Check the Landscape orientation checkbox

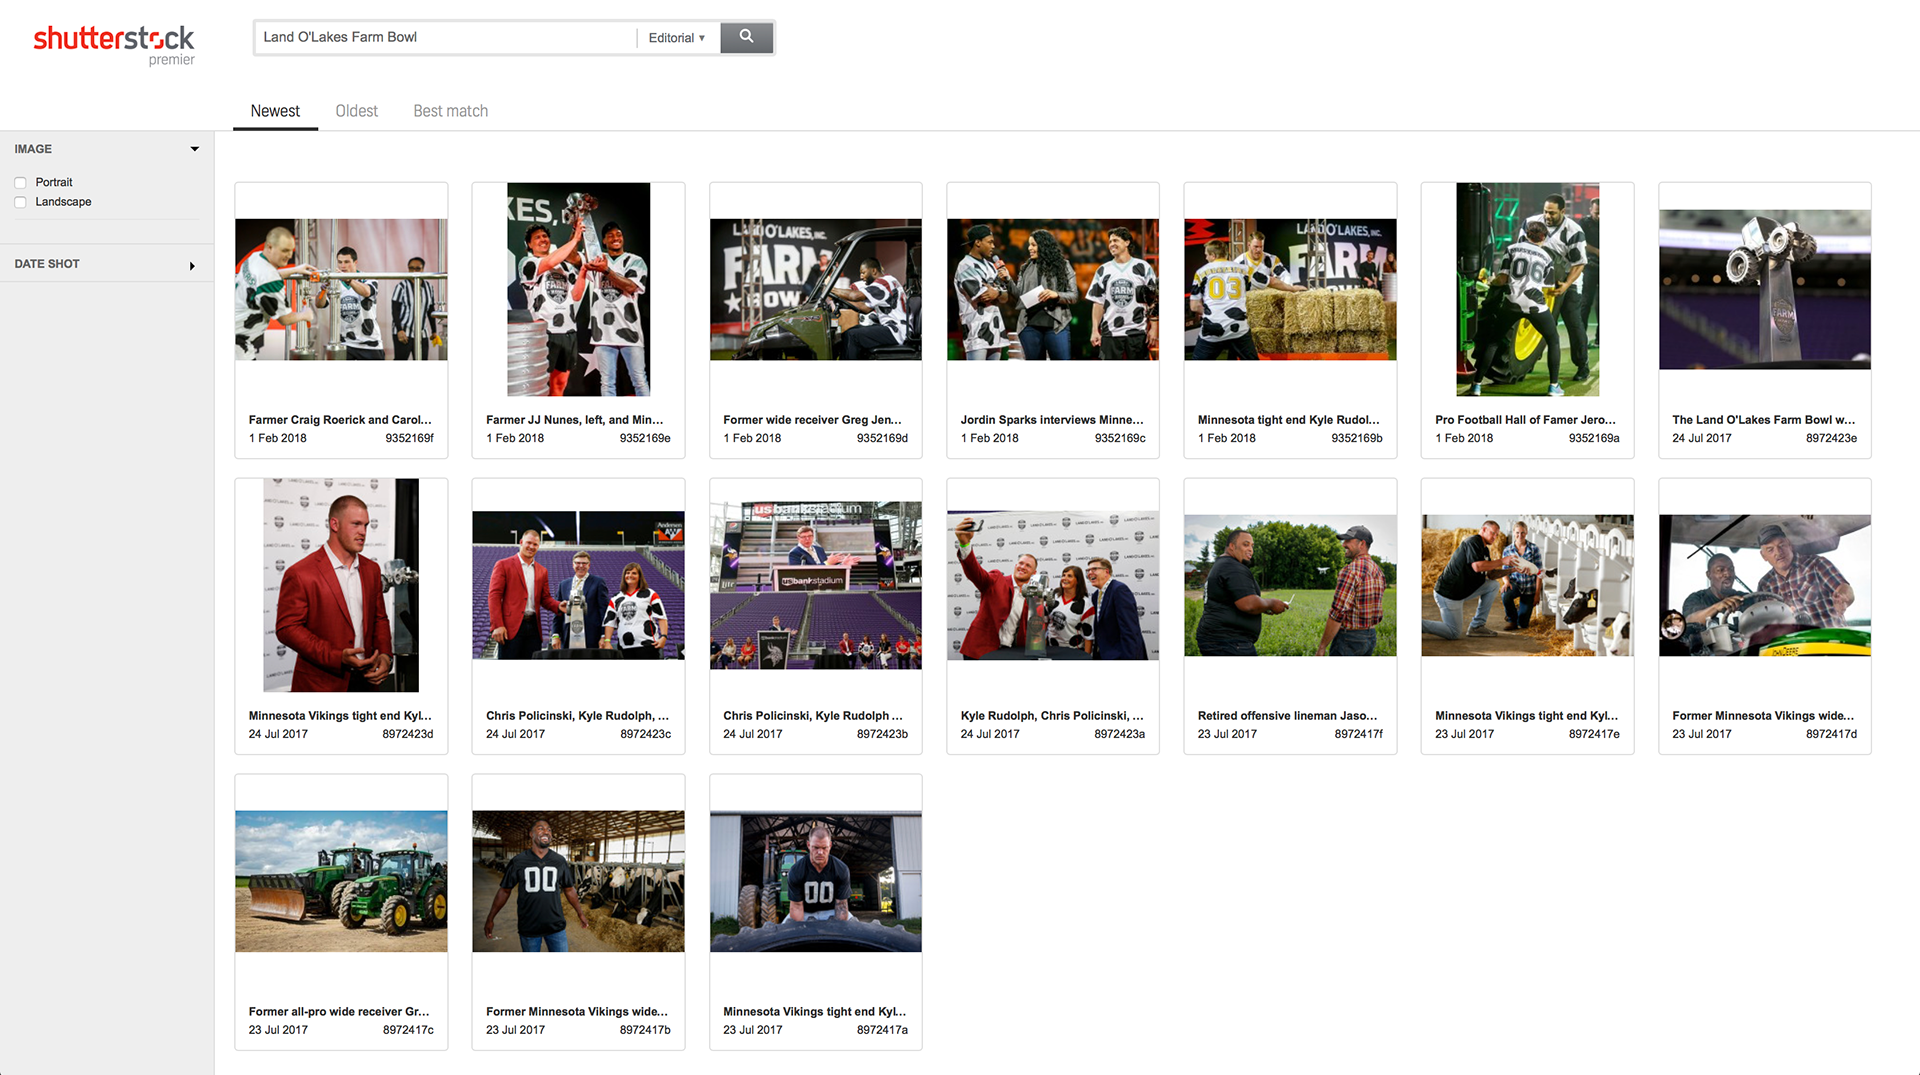20,202
